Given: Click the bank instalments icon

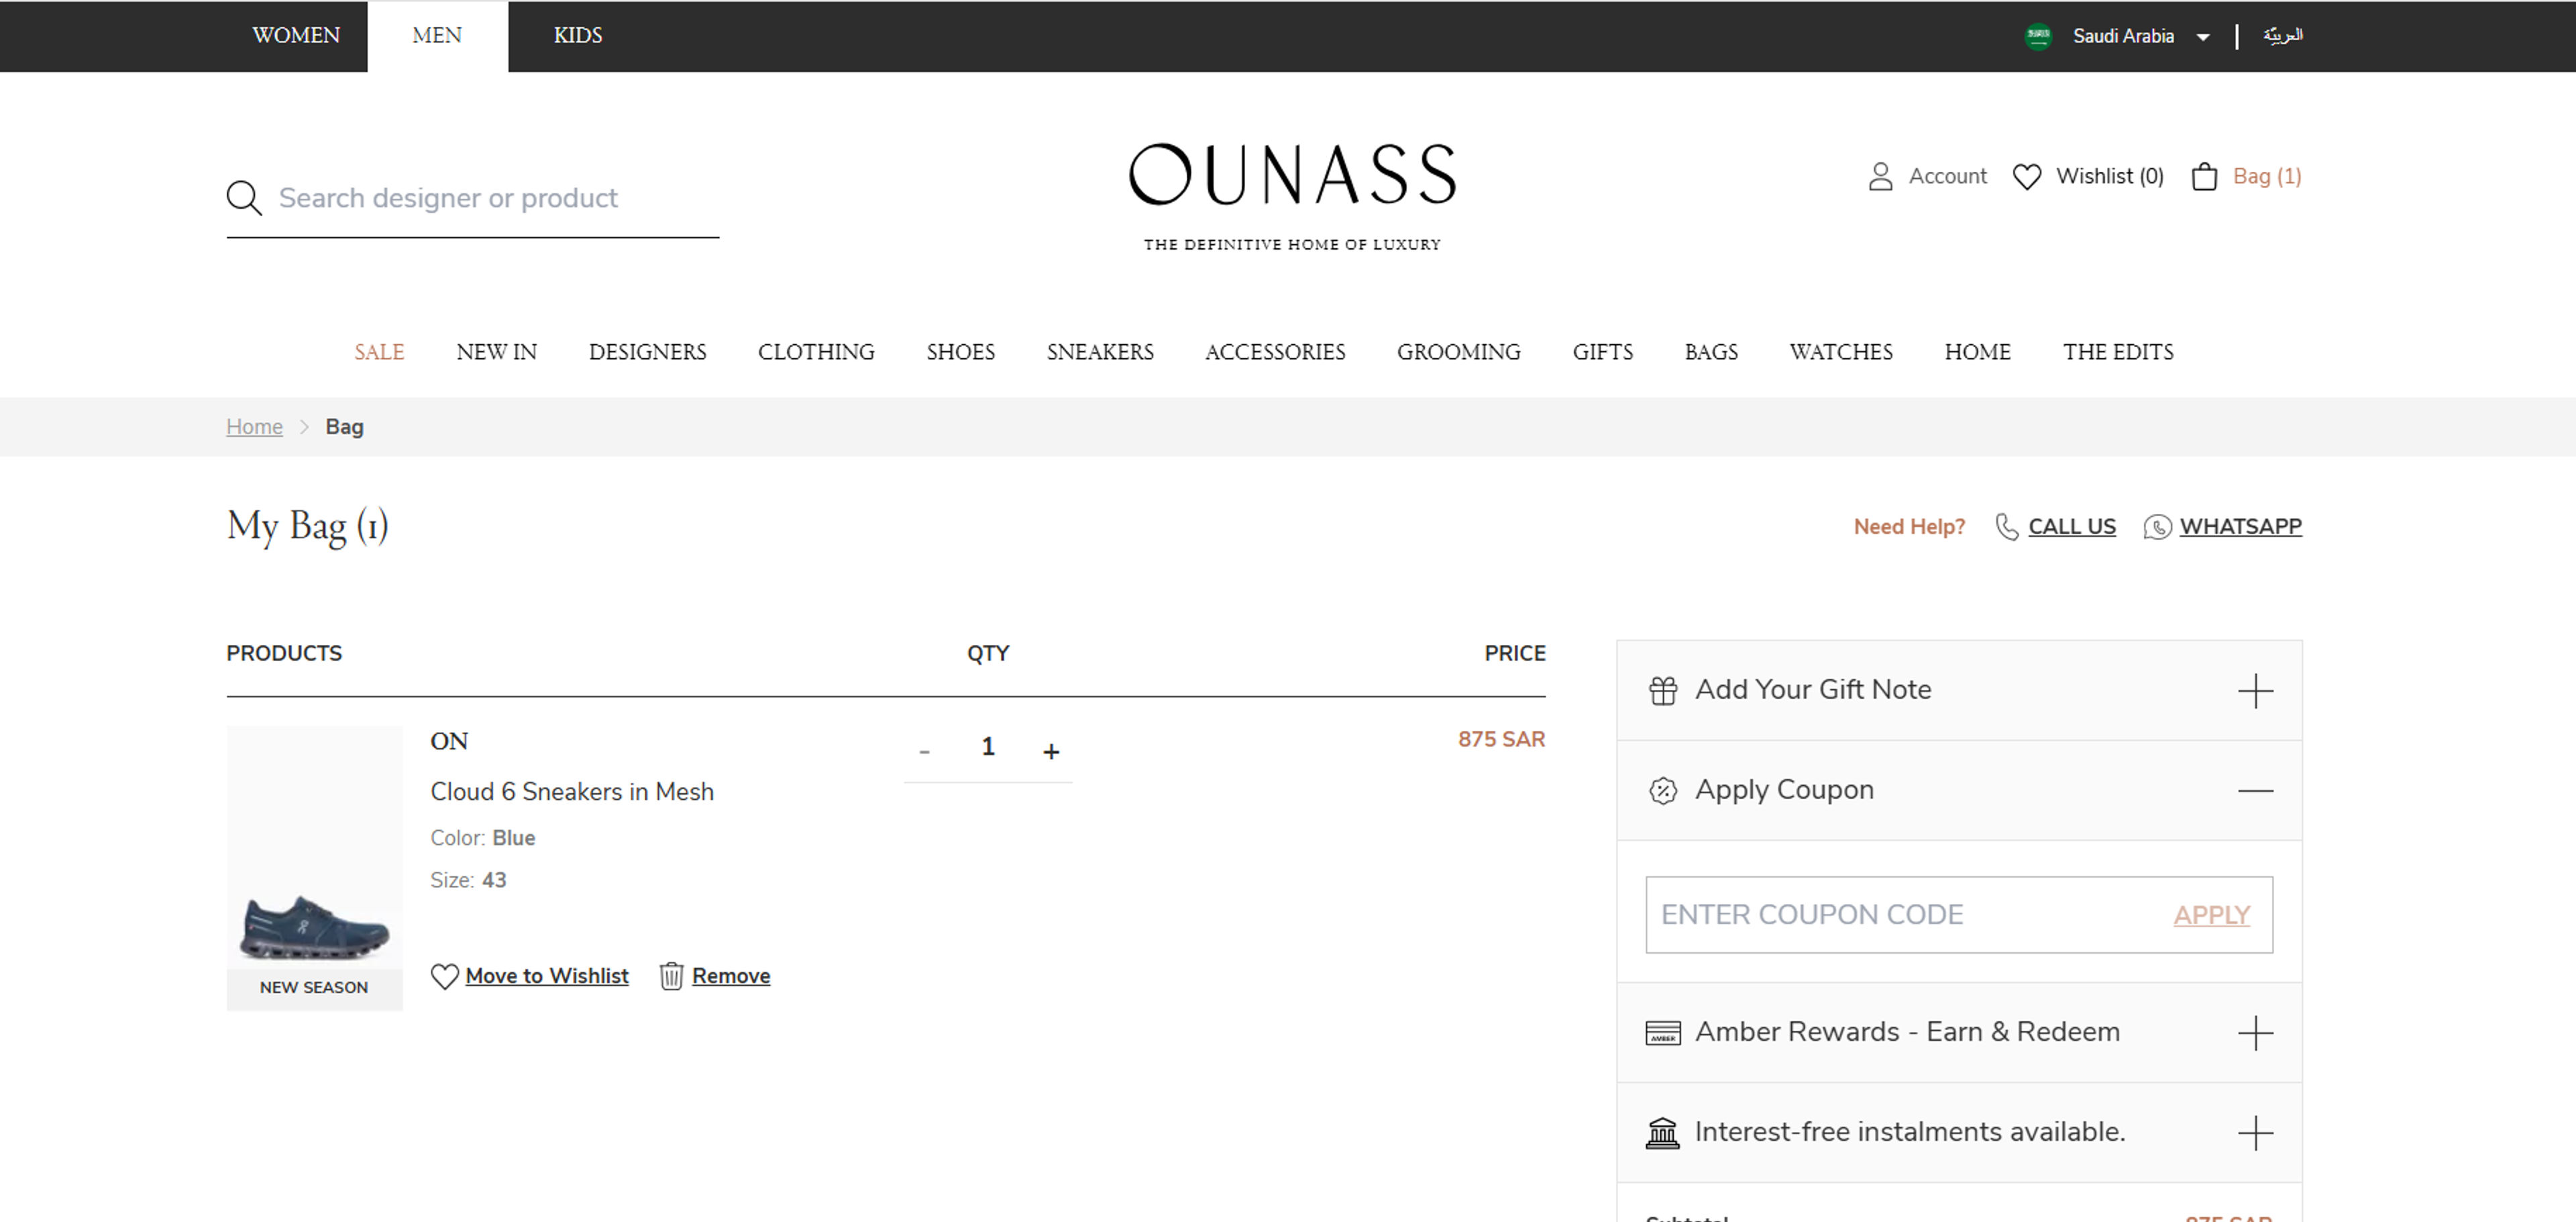Looking at the screenshot, I should (x=1663, y=1133).
